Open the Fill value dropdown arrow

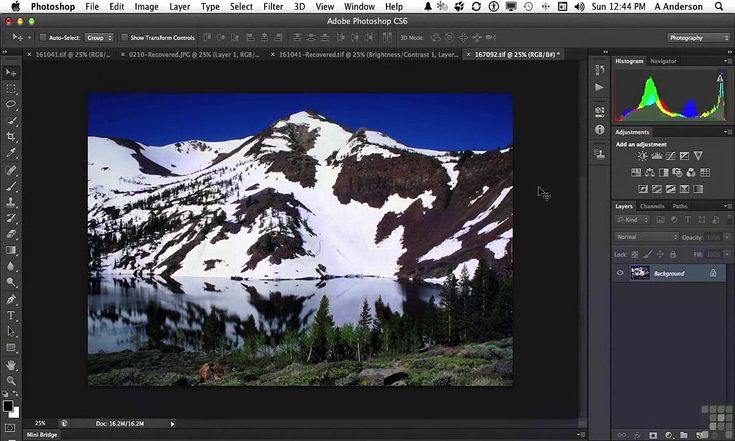click(x=727, y=254)
